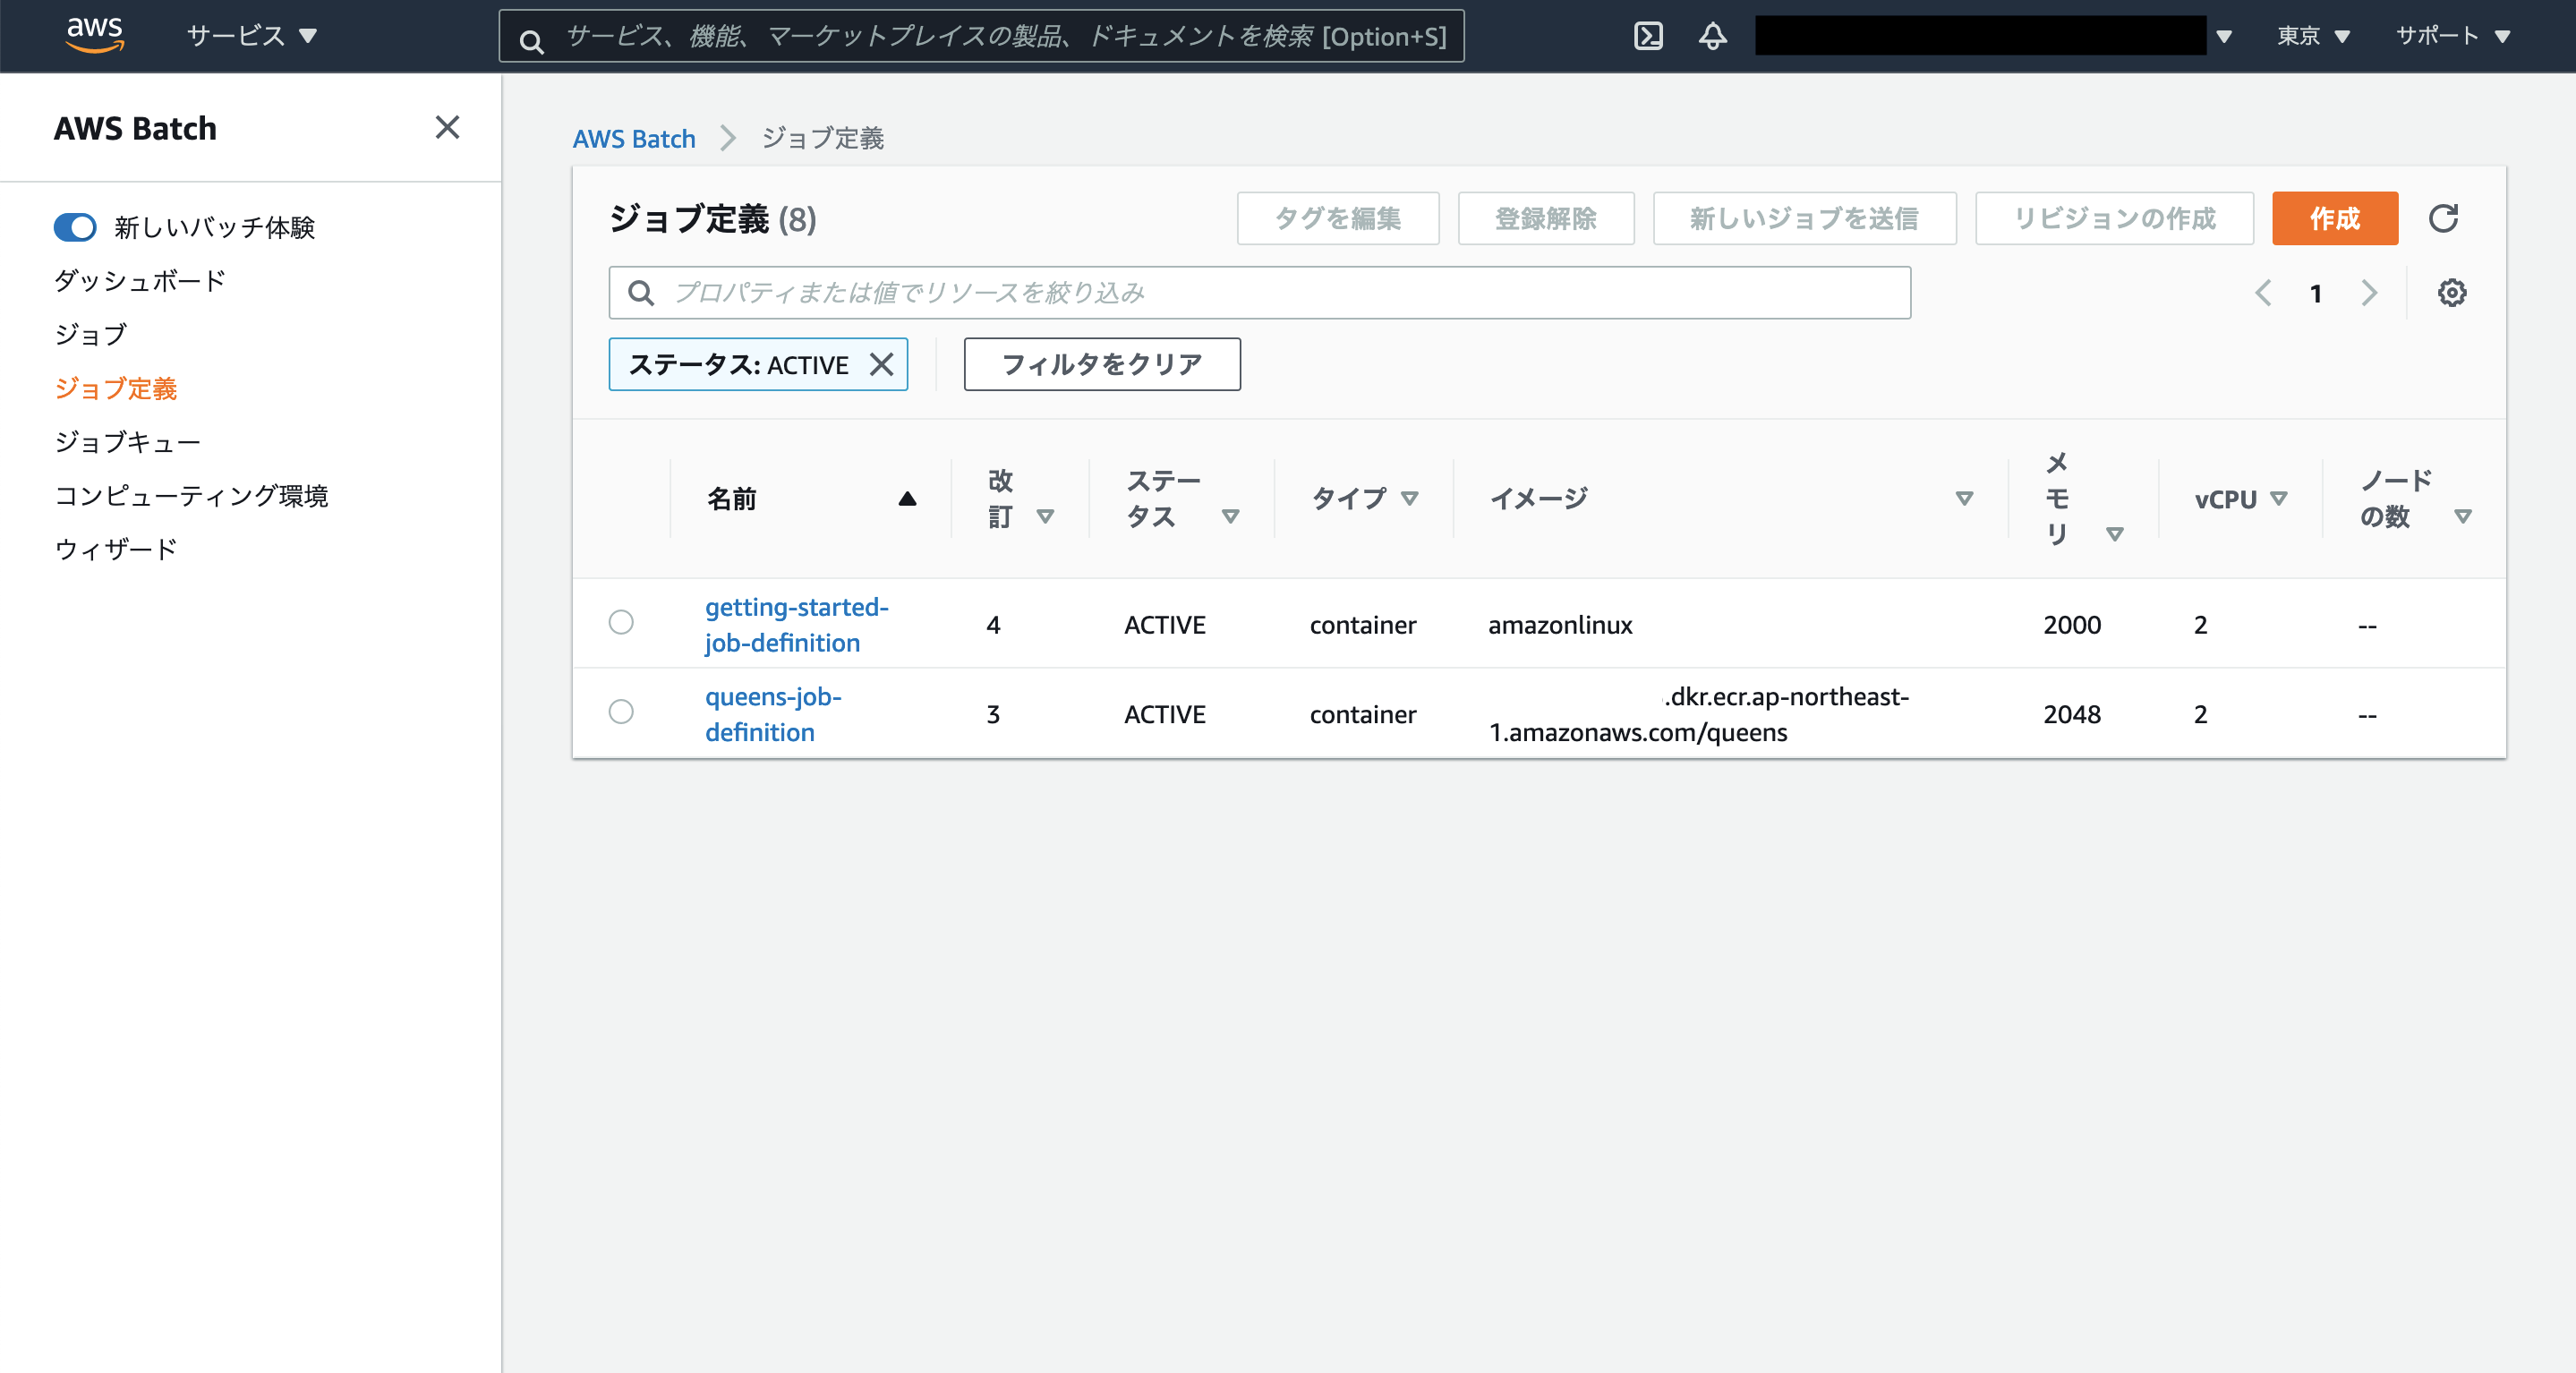
Task: Open ダッシュボード in the sidebar
Action: [x=140, y=280]
